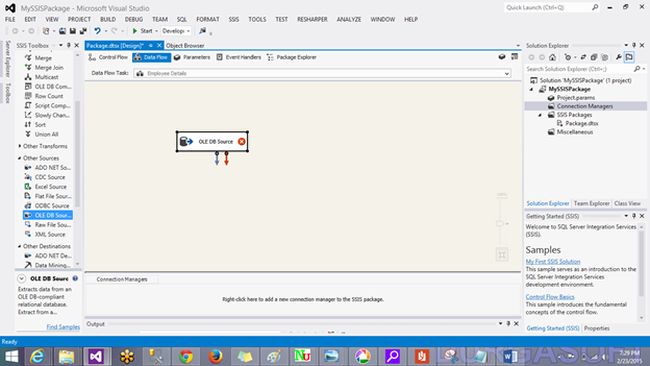Open the FILE menu

click(x=10, y=19)
